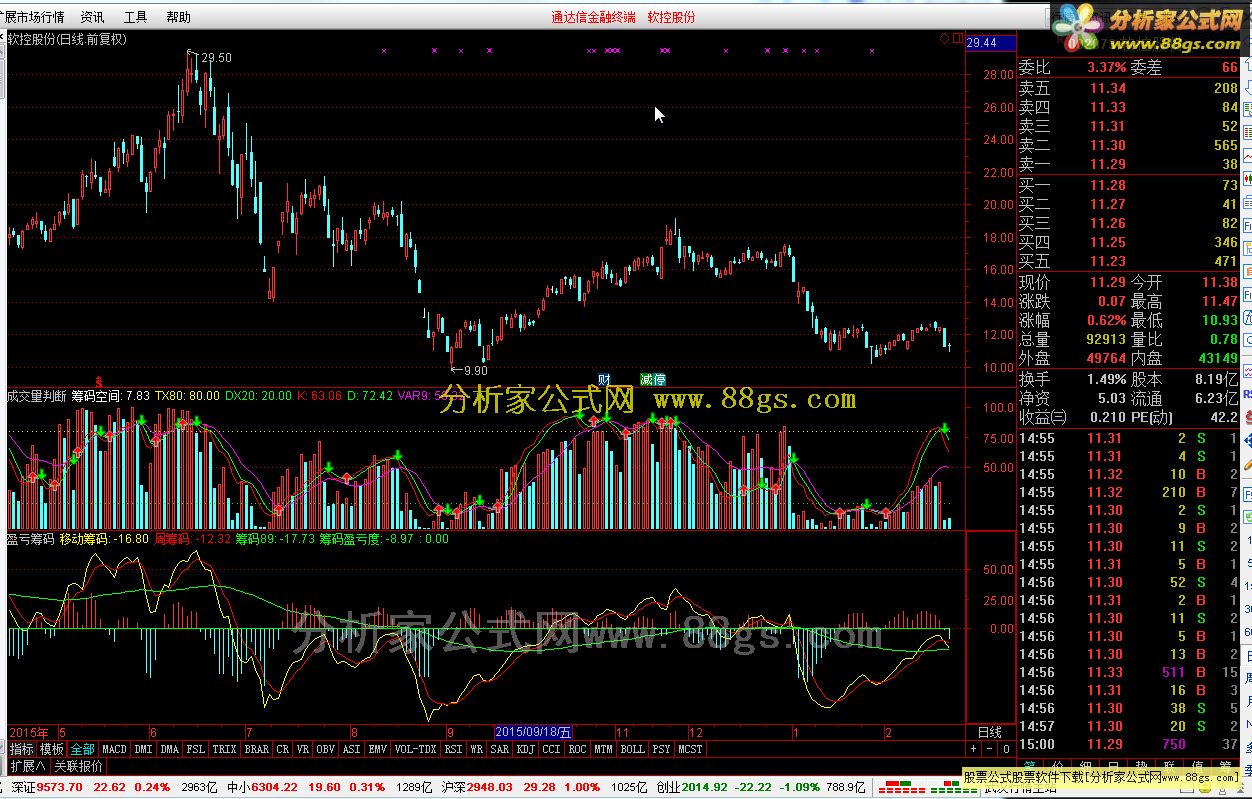Click the 14:56 trade row with 511
The image size is (1252, 799).
pos(1128,672)
